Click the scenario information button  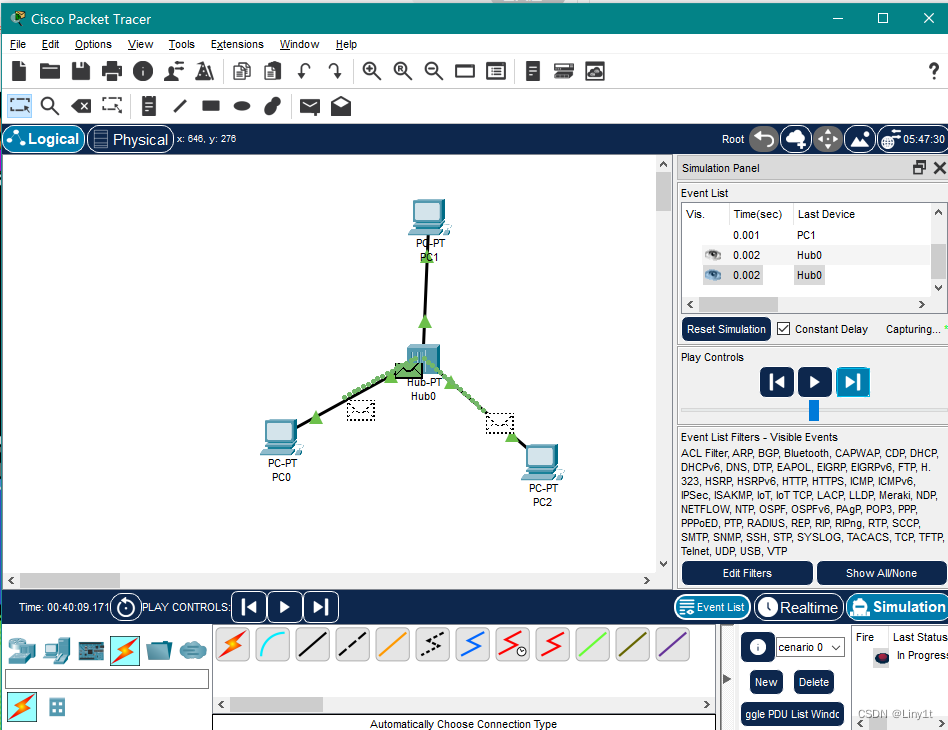(758, 647)
